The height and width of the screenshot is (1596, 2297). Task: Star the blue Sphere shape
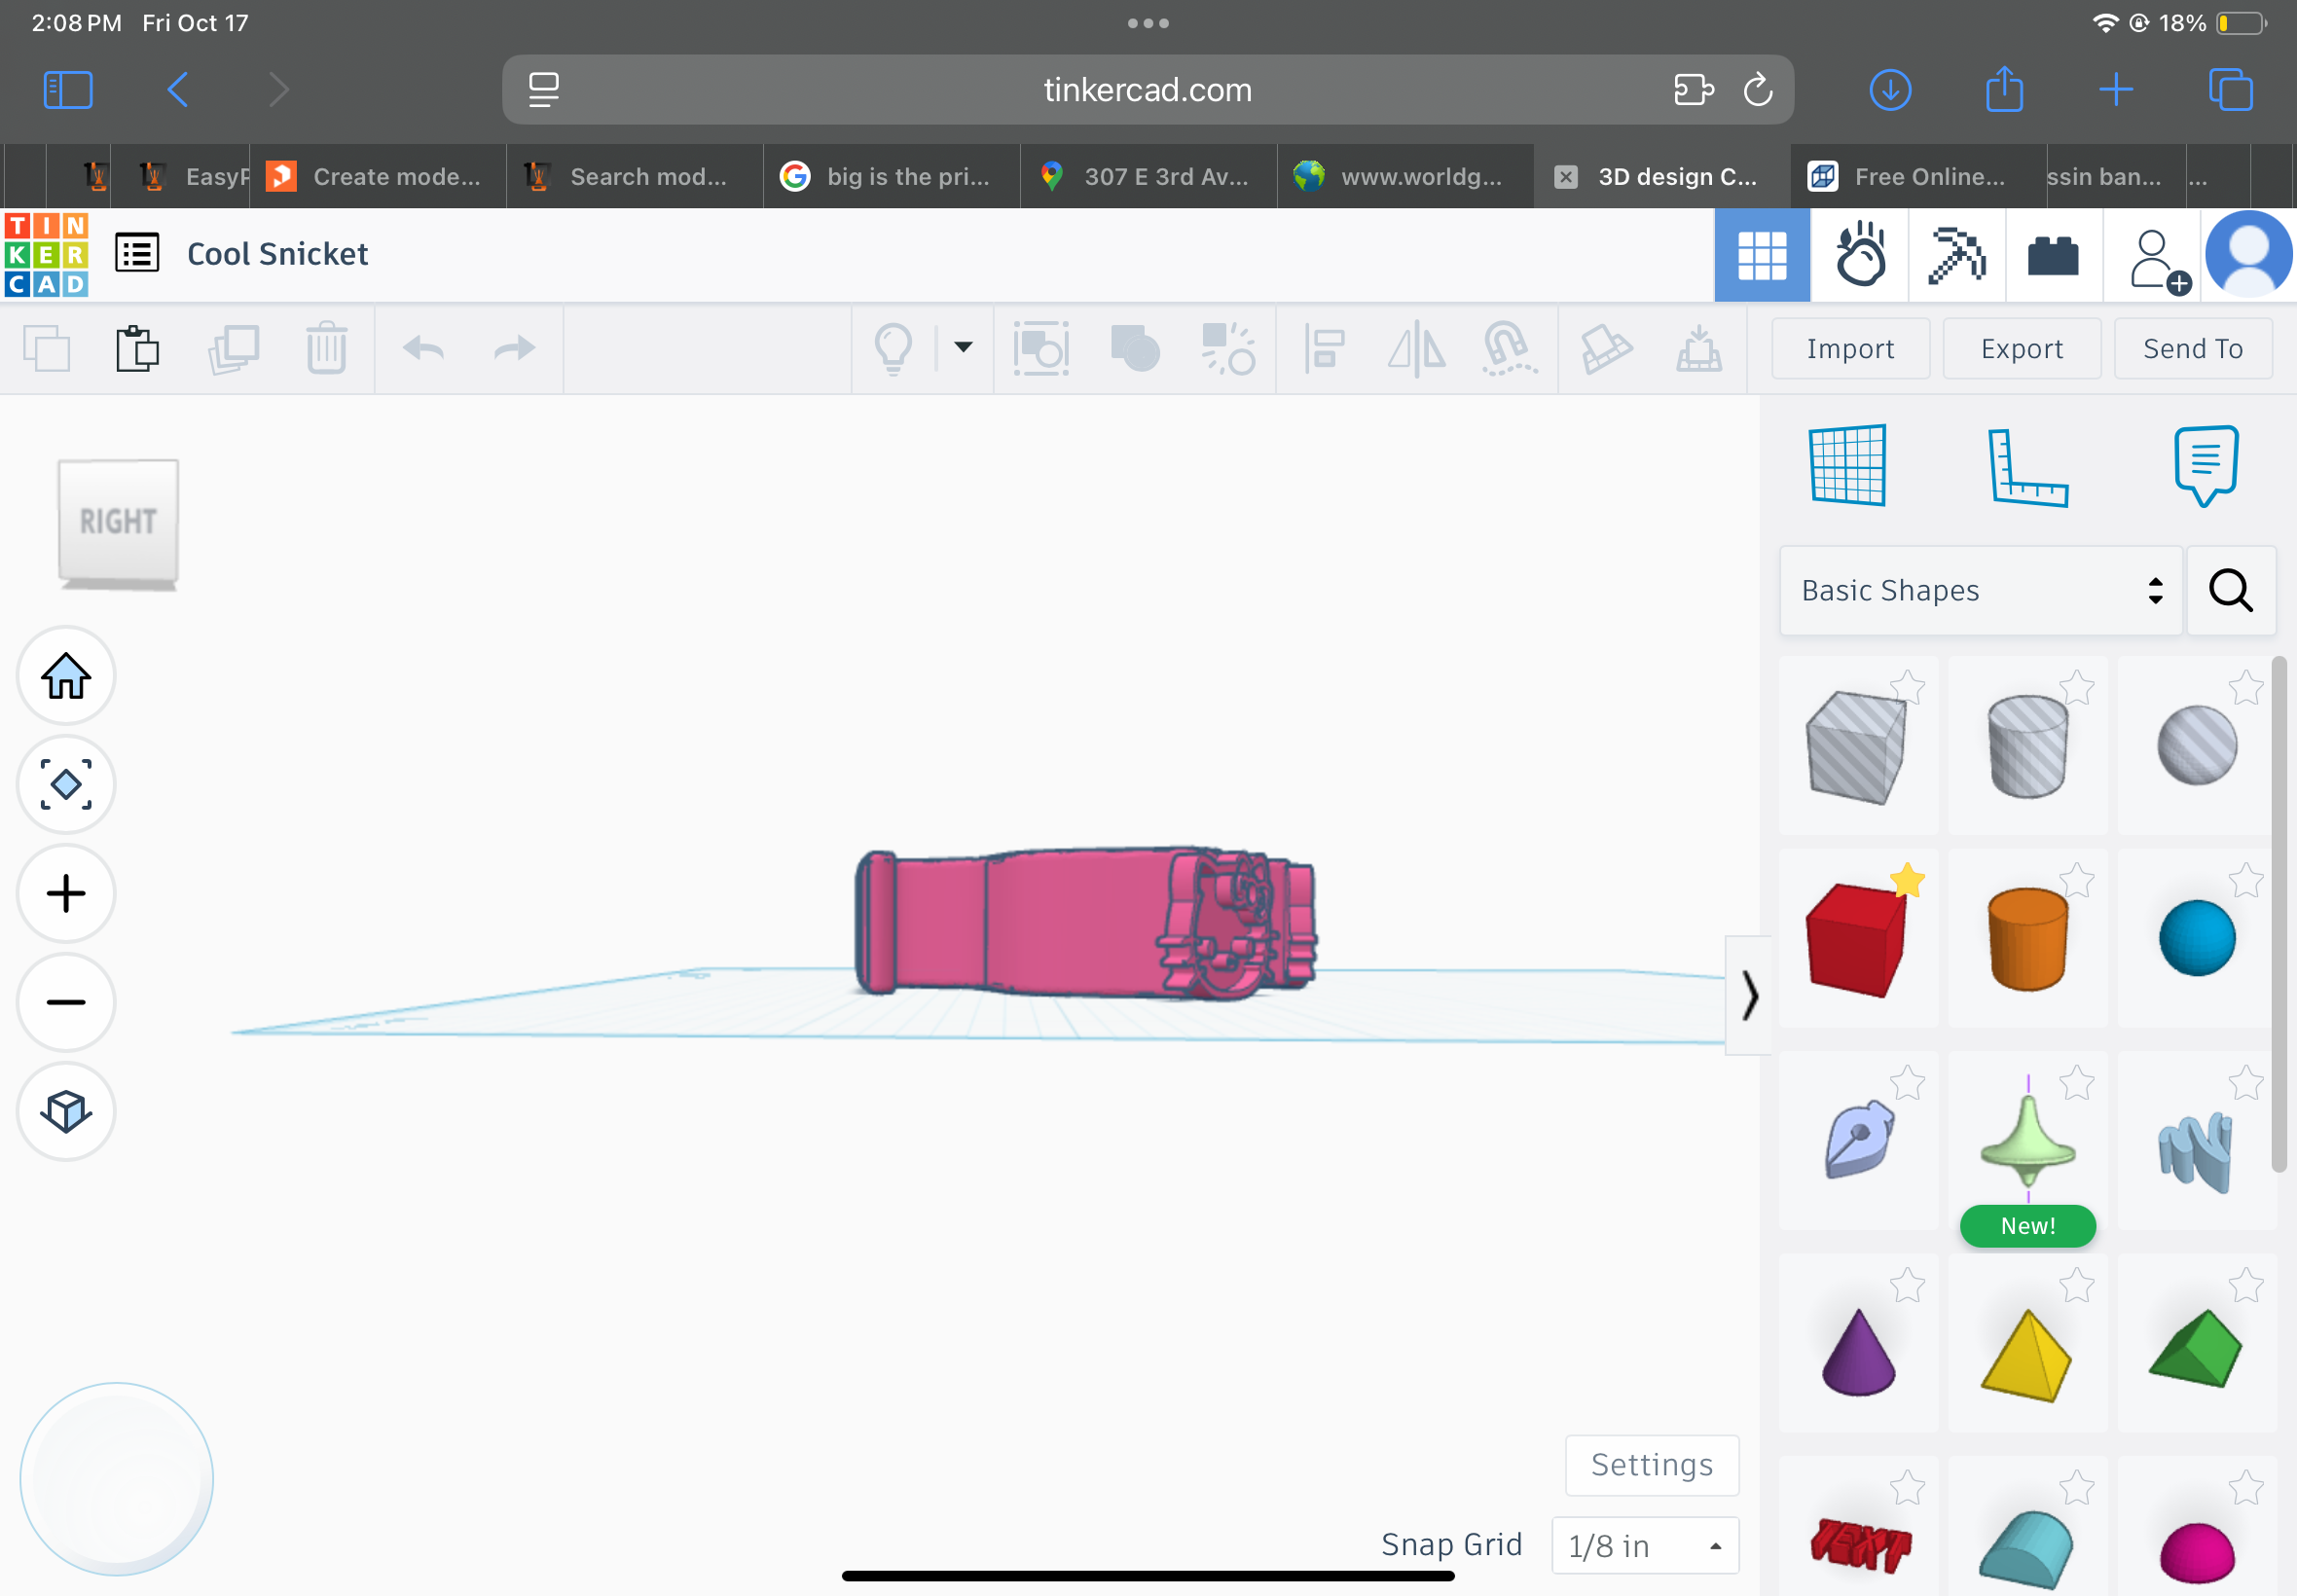coord(2246,881)
